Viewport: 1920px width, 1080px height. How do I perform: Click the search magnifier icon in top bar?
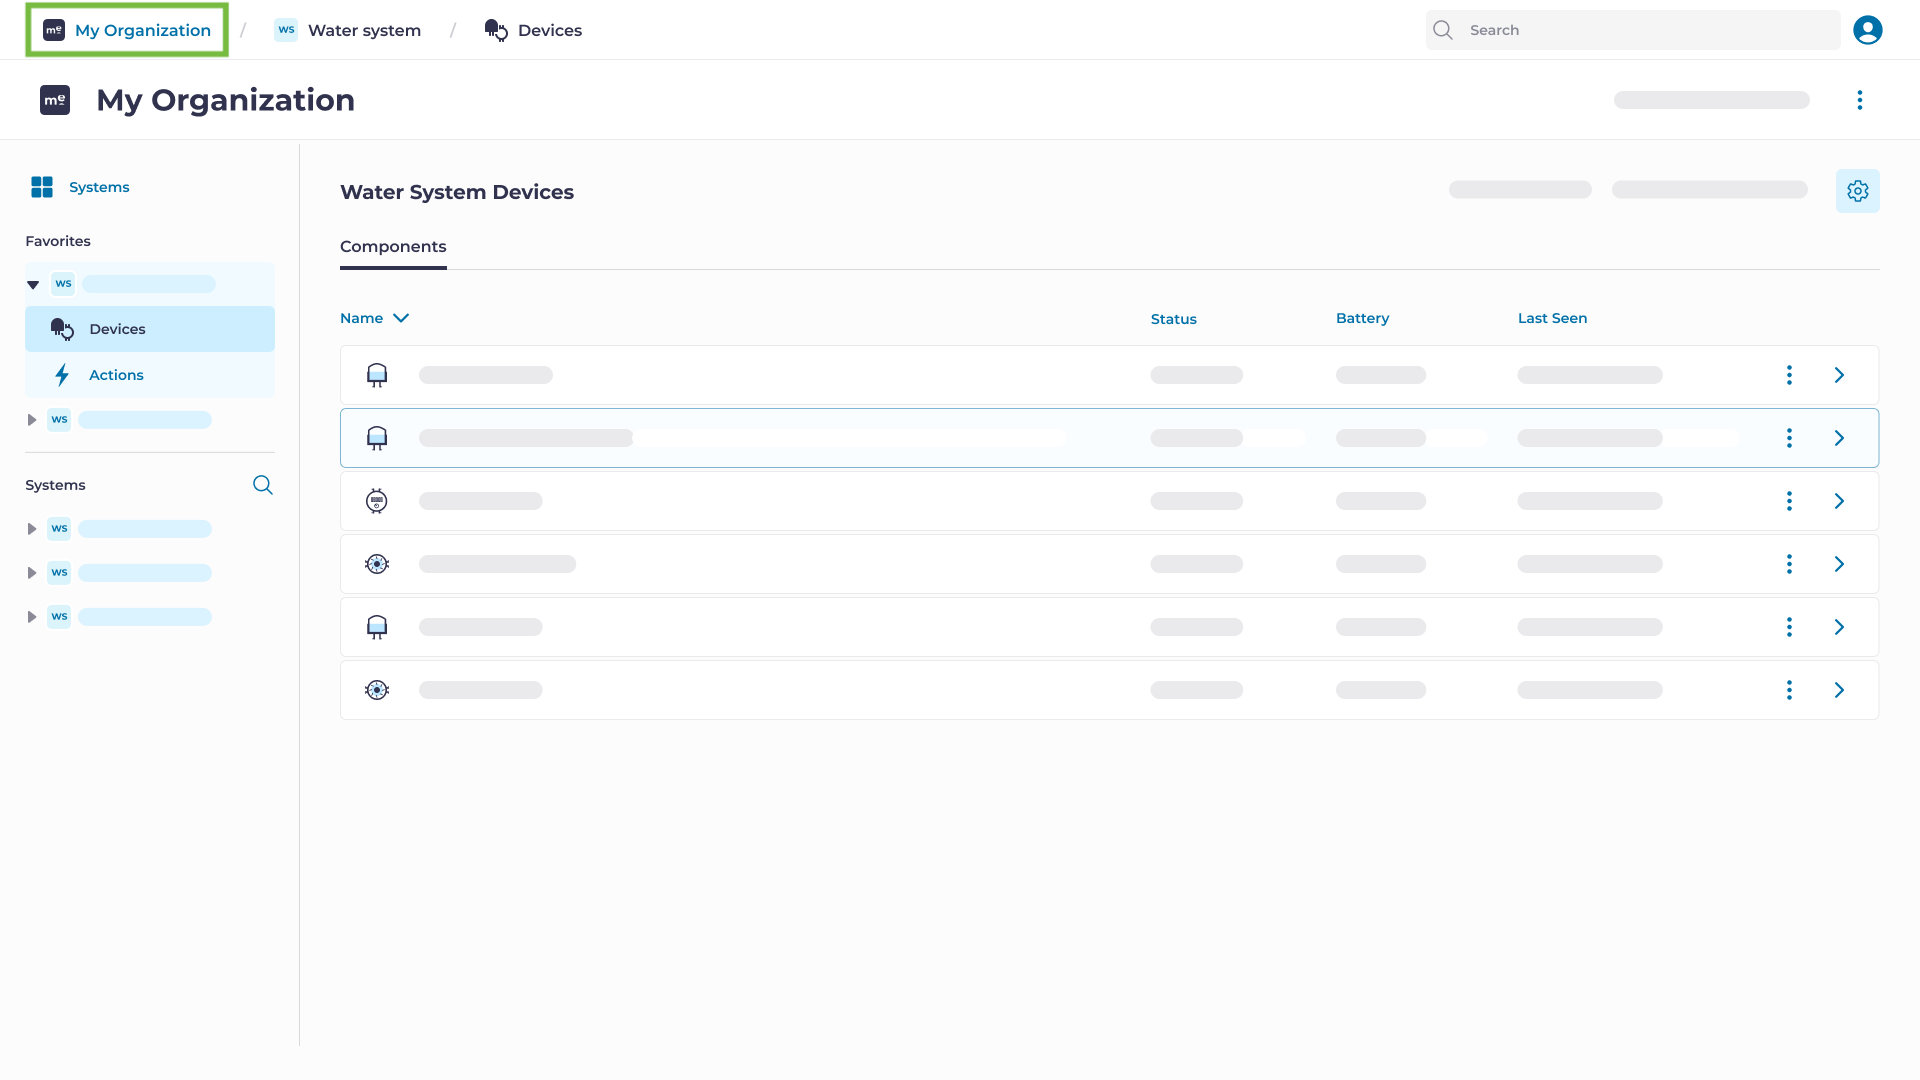[x=1442, y=30]
